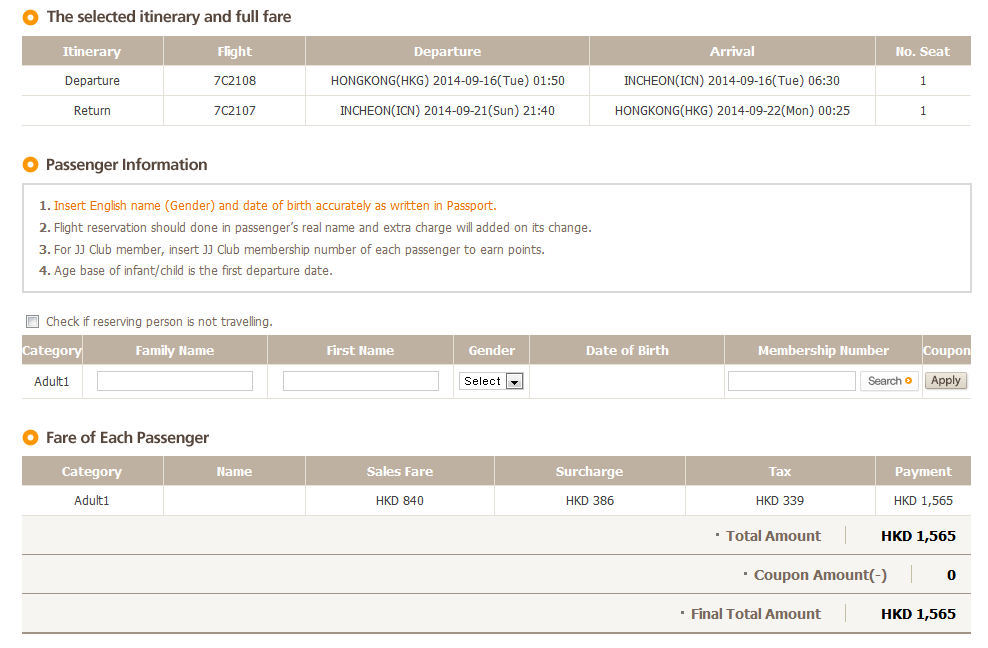Image resolution: width=988 pixels, height=648 pixels.
Task: Click the Itinerary column header
Action: [x=92, y=52]
